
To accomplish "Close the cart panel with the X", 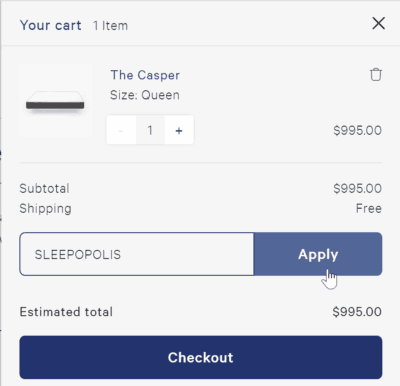I will 378,23.
